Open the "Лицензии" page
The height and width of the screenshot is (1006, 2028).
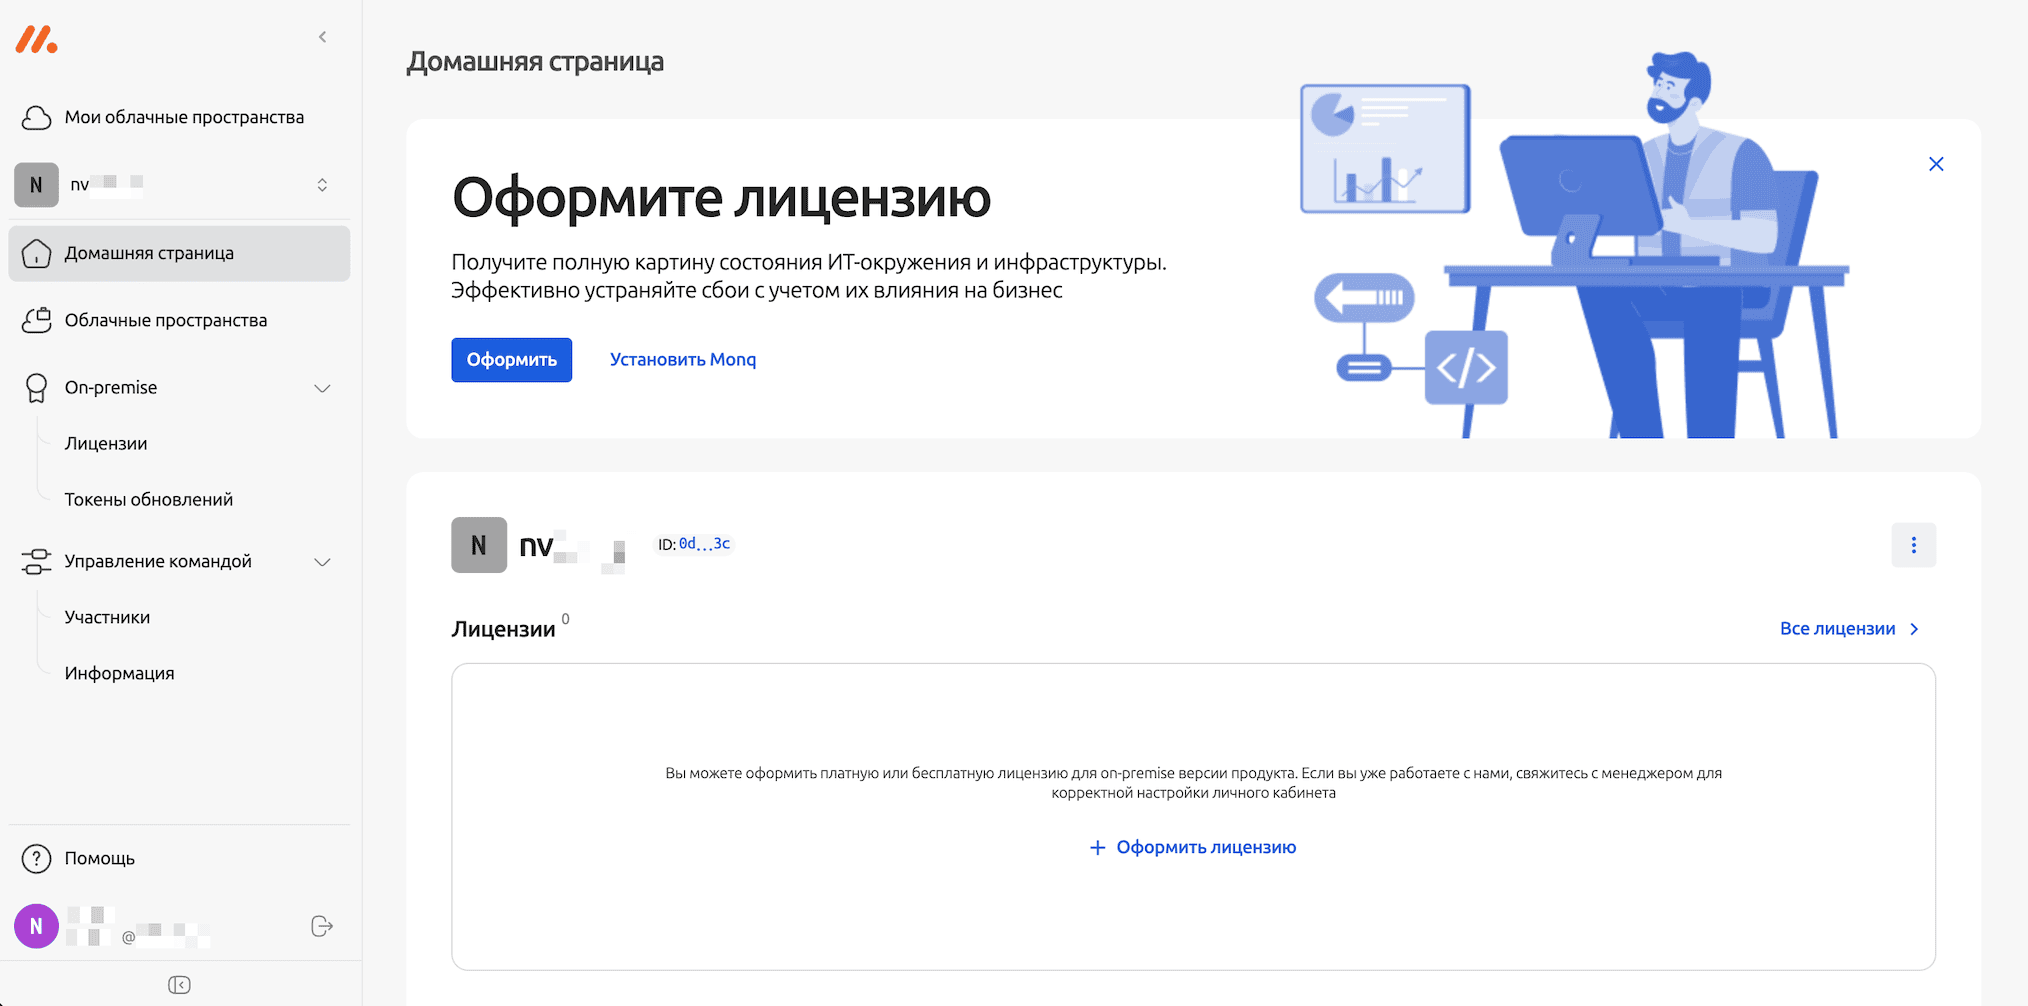(105, 443)
